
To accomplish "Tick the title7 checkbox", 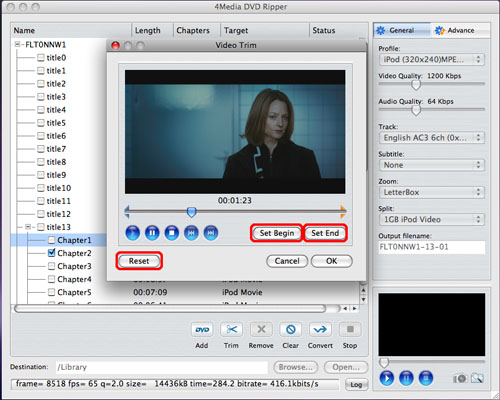I will (x=41, y=149).
